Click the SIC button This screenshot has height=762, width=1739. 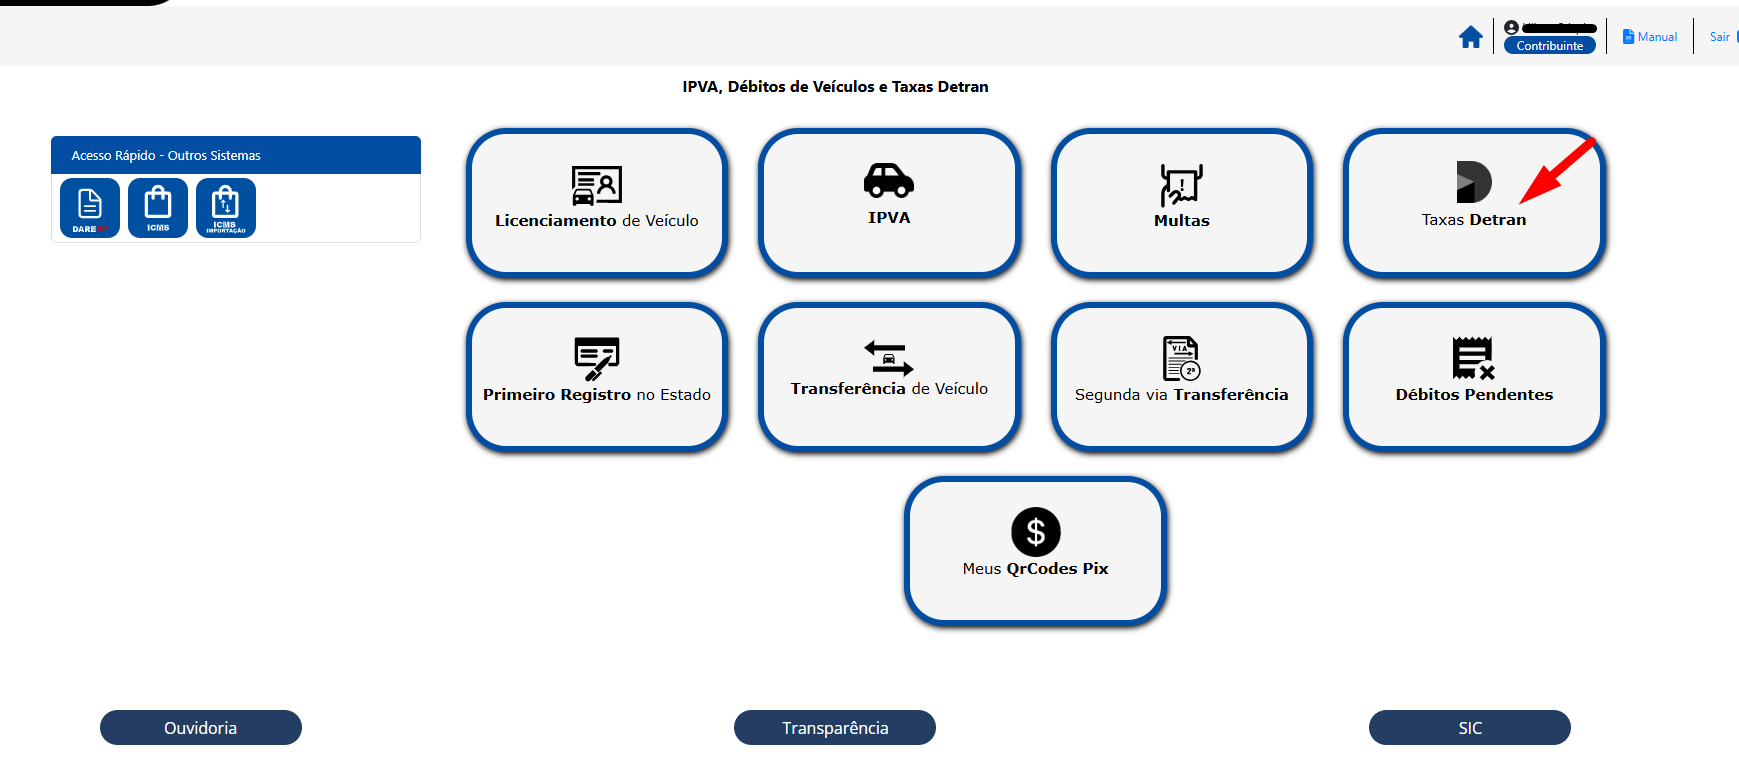[x=1470, y=728]
